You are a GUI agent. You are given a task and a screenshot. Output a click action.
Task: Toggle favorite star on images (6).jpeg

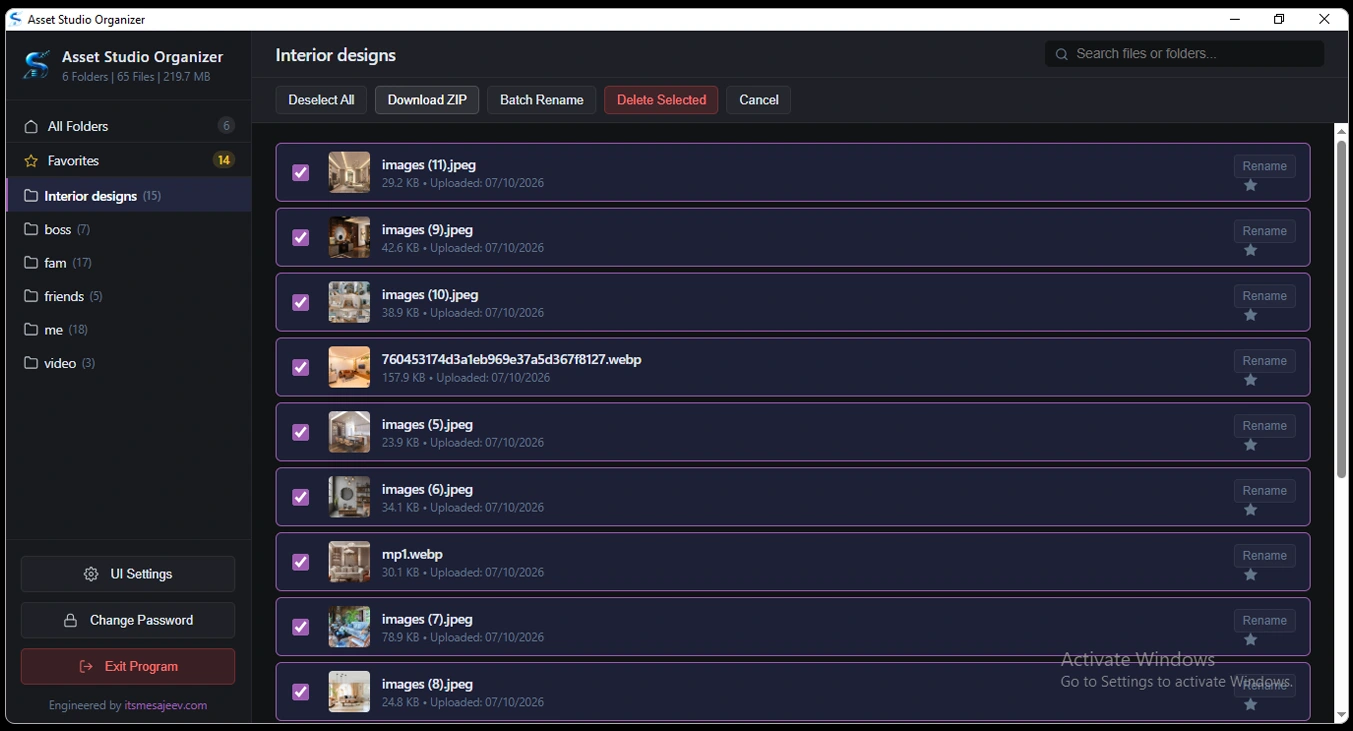tap(1250, 511)
